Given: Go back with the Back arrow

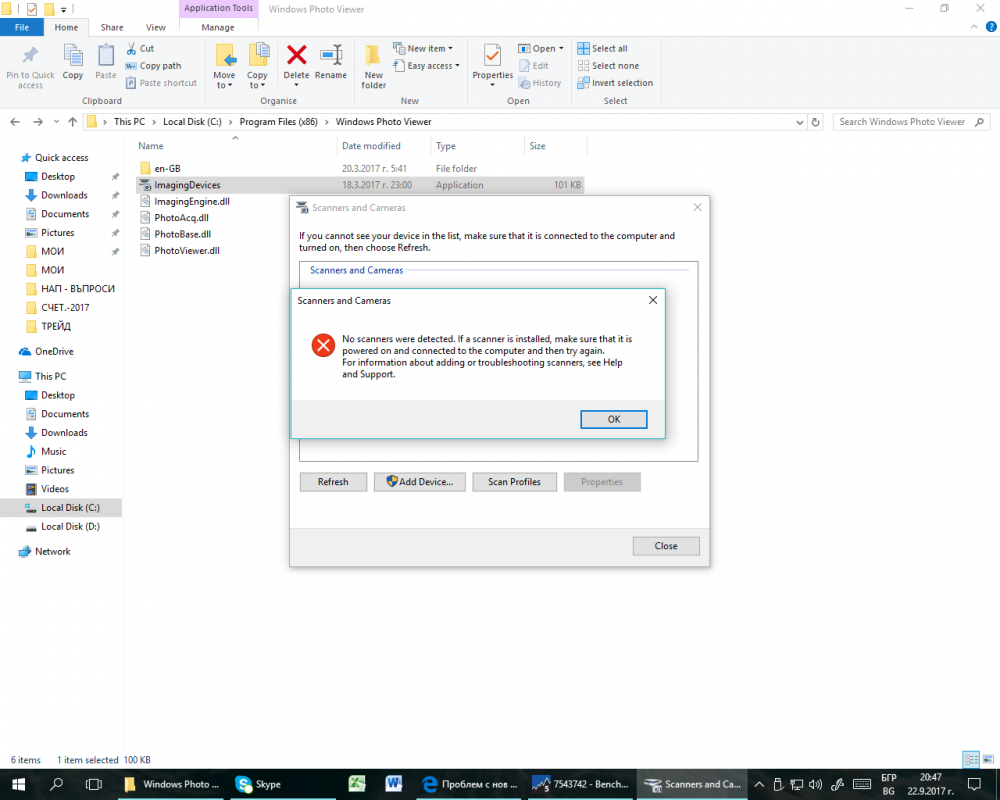Looking at the screenshot, I should tap(15, 122).
